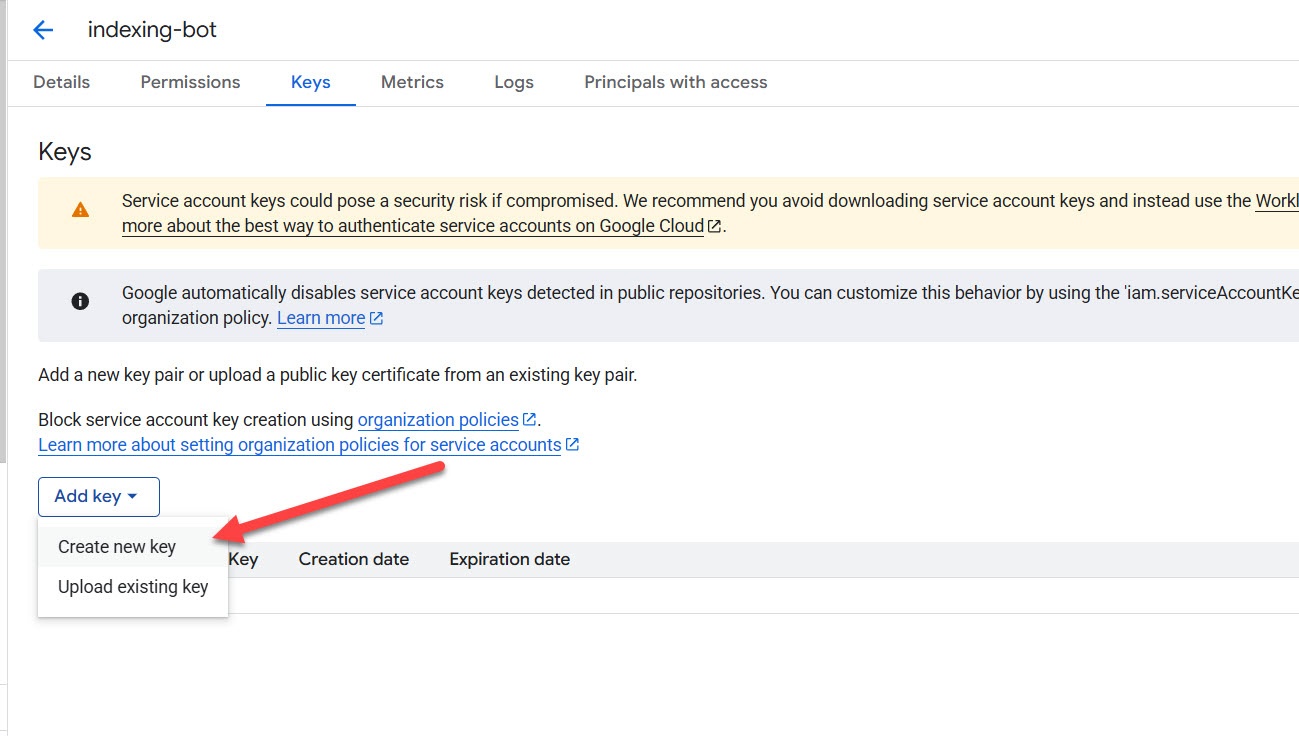This screenshot has height=736, width=1299.
Task: Click the Creation date column header
Action: pos(354,560)
